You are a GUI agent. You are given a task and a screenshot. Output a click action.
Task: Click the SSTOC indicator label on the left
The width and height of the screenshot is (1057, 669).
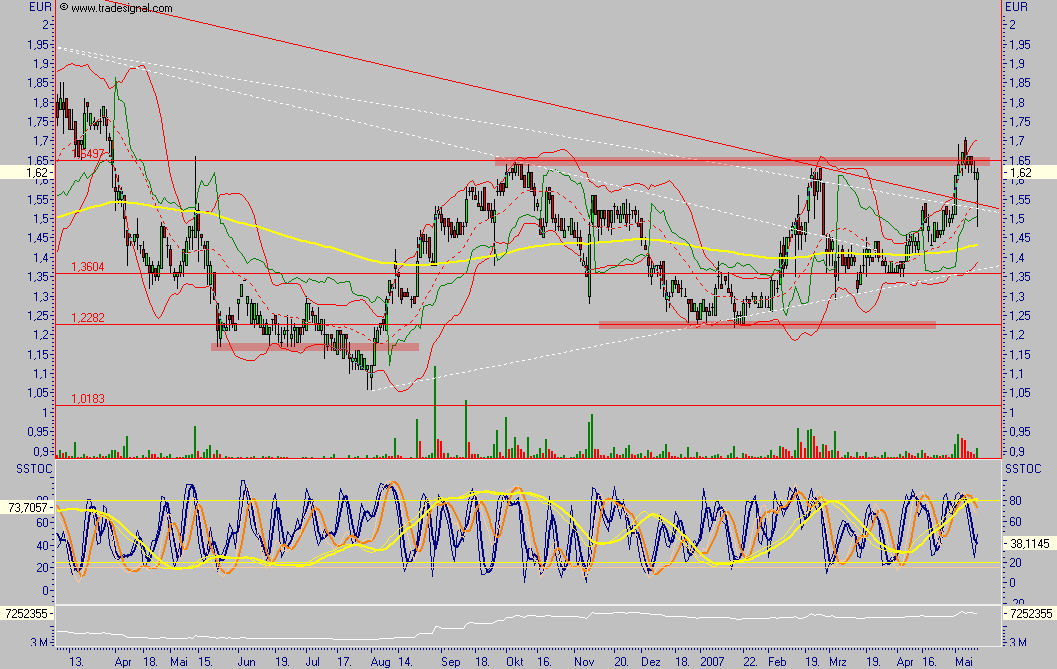pyautogui.click(x=34, y=469)
